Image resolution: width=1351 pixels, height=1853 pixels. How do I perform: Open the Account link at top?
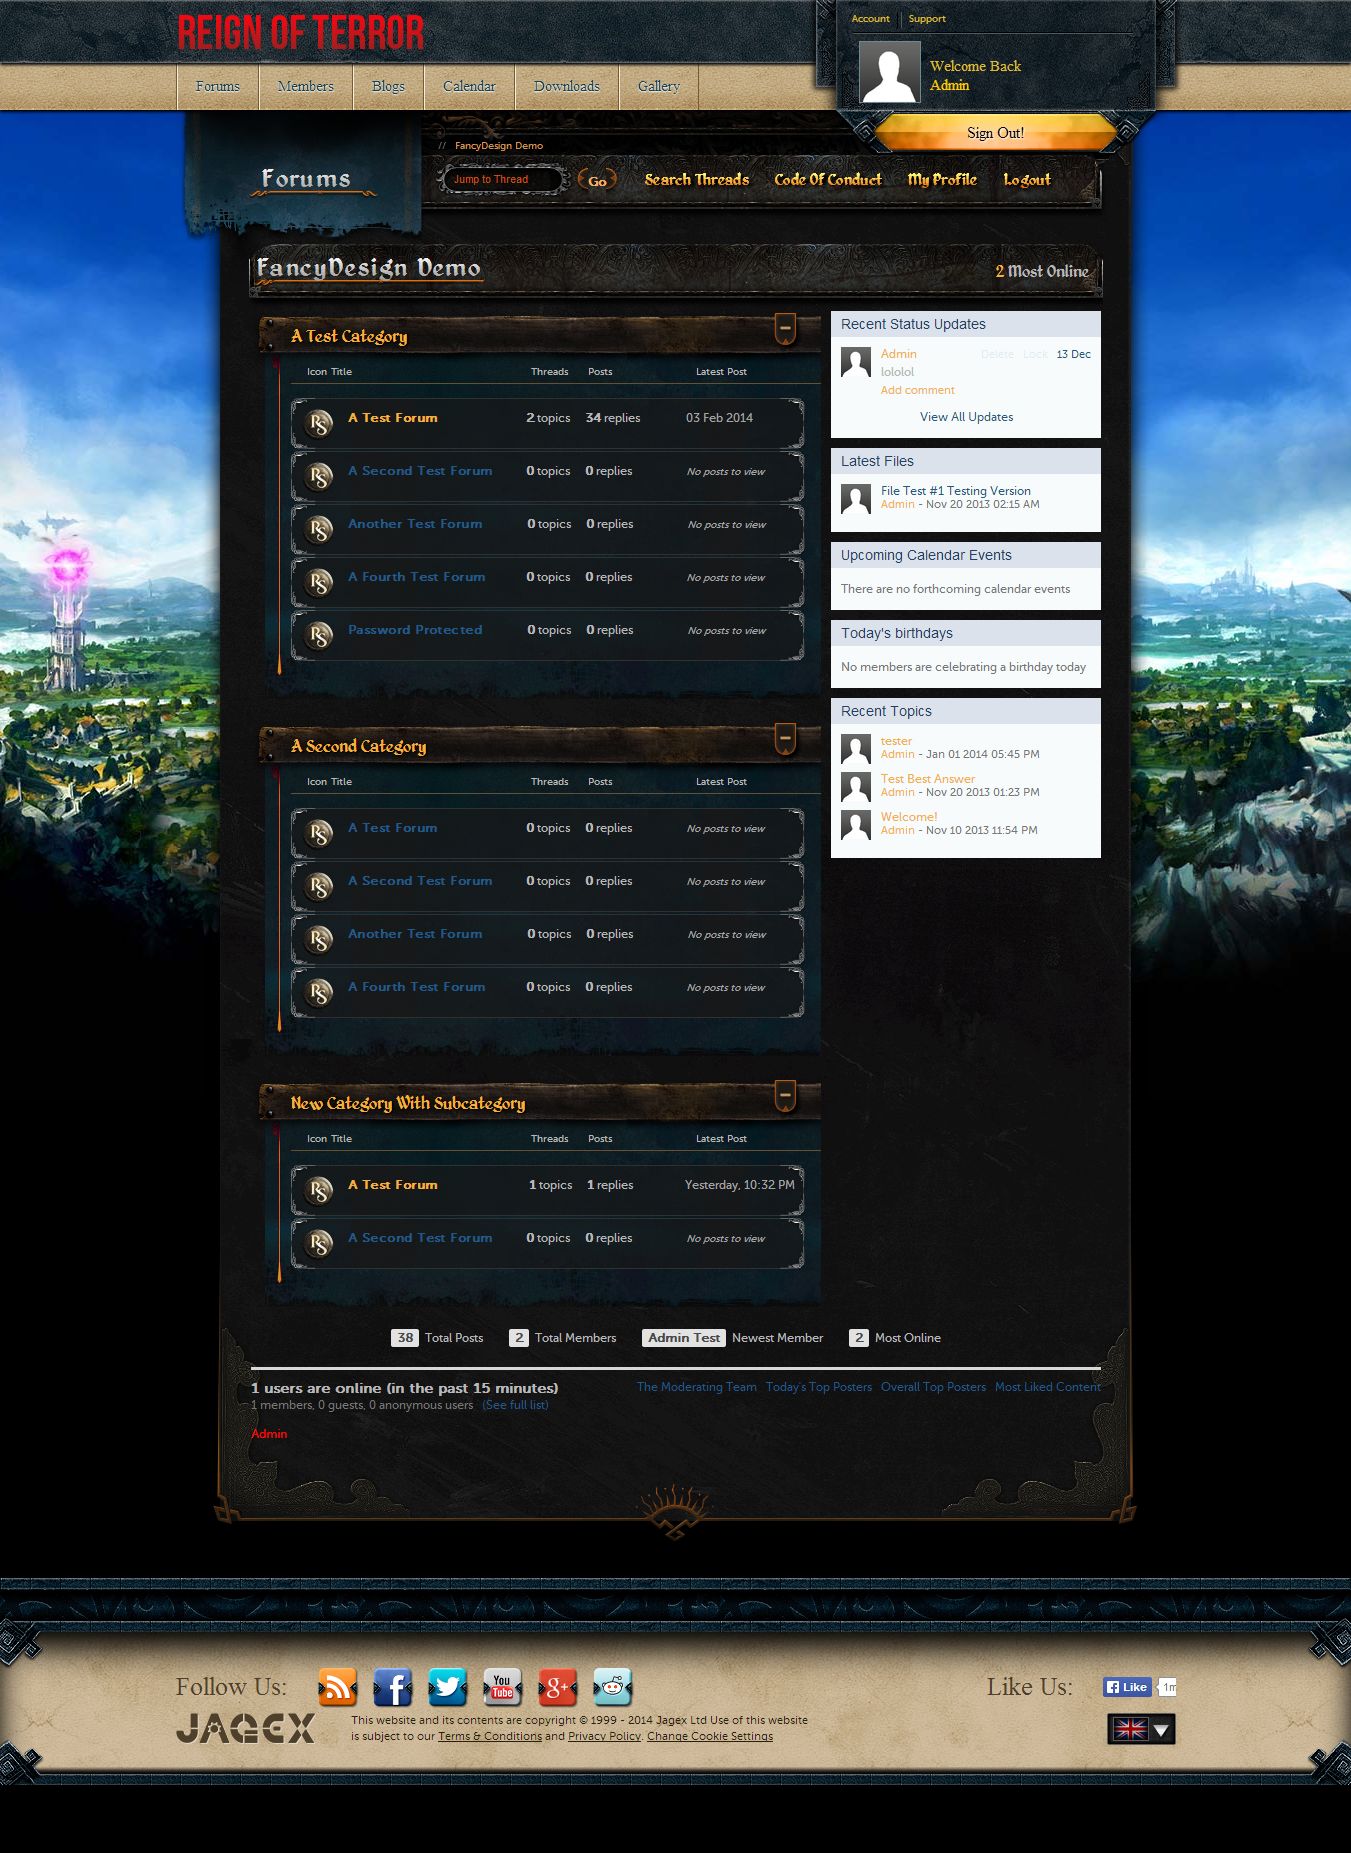point(870,19)
